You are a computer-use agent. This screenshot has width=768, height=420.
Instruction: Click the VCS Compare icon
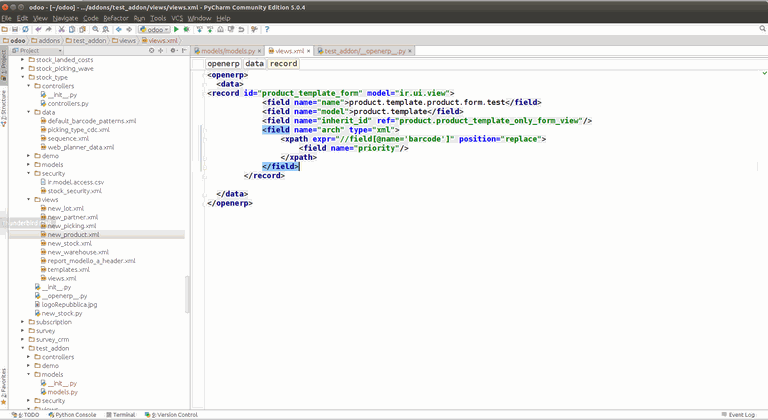pyautogui.click(x=220, y=29)
